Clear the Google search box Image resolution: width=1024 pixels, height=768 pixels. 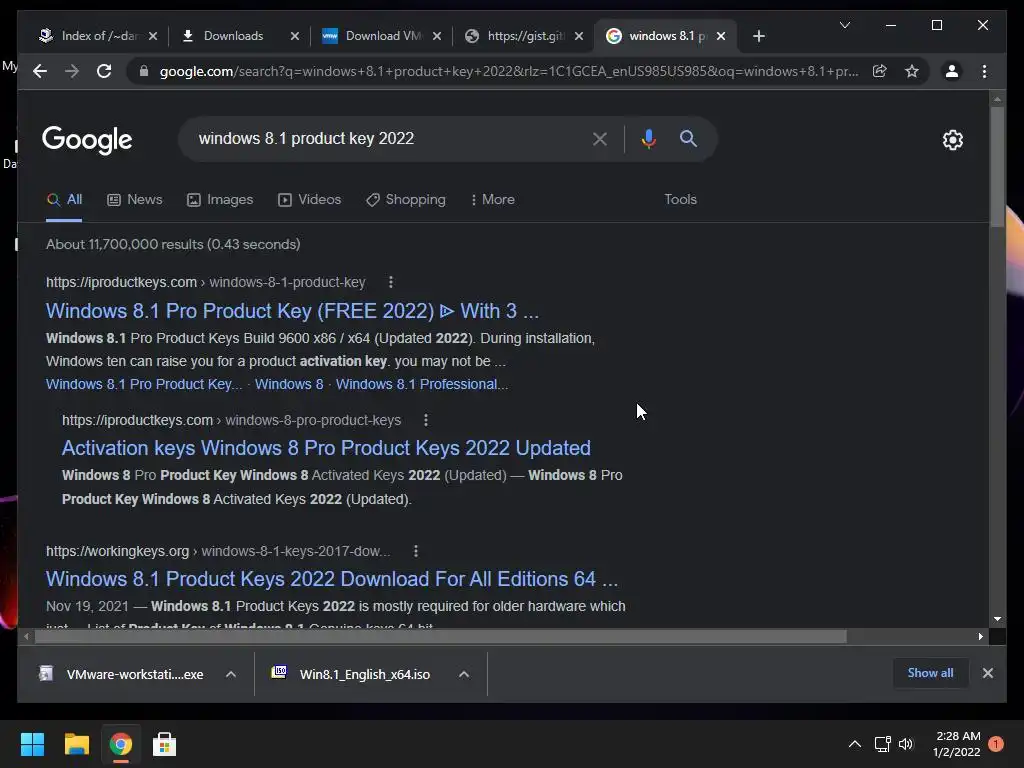[x=600, y=138]
